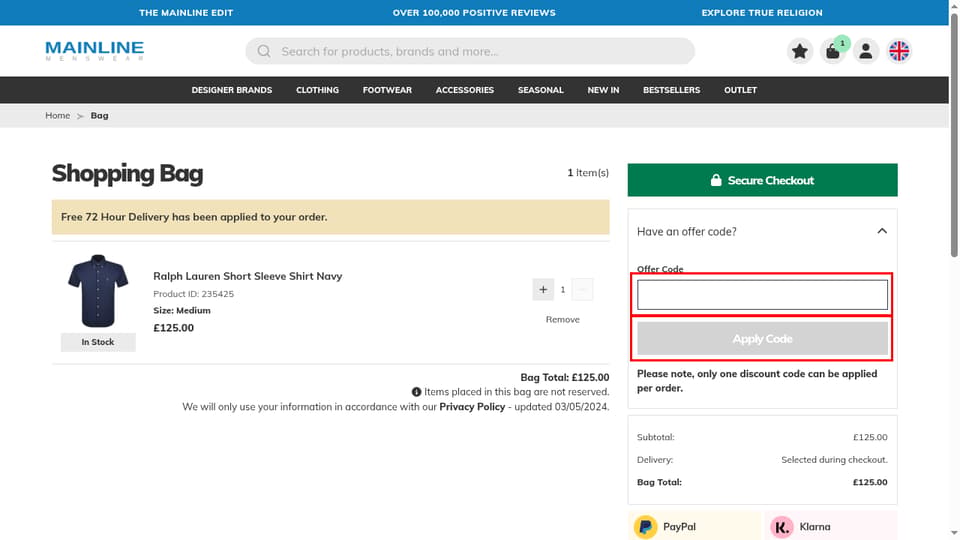Screen dimensions: 960x540
Task: Open the wishlist star icon
Action: (800, 51)
